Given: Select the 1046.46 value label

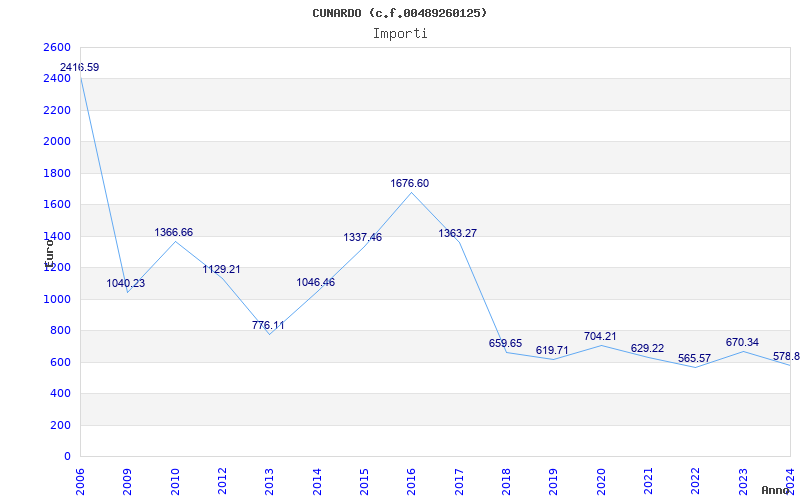Looking at the screenshot, I should point(316,282).
